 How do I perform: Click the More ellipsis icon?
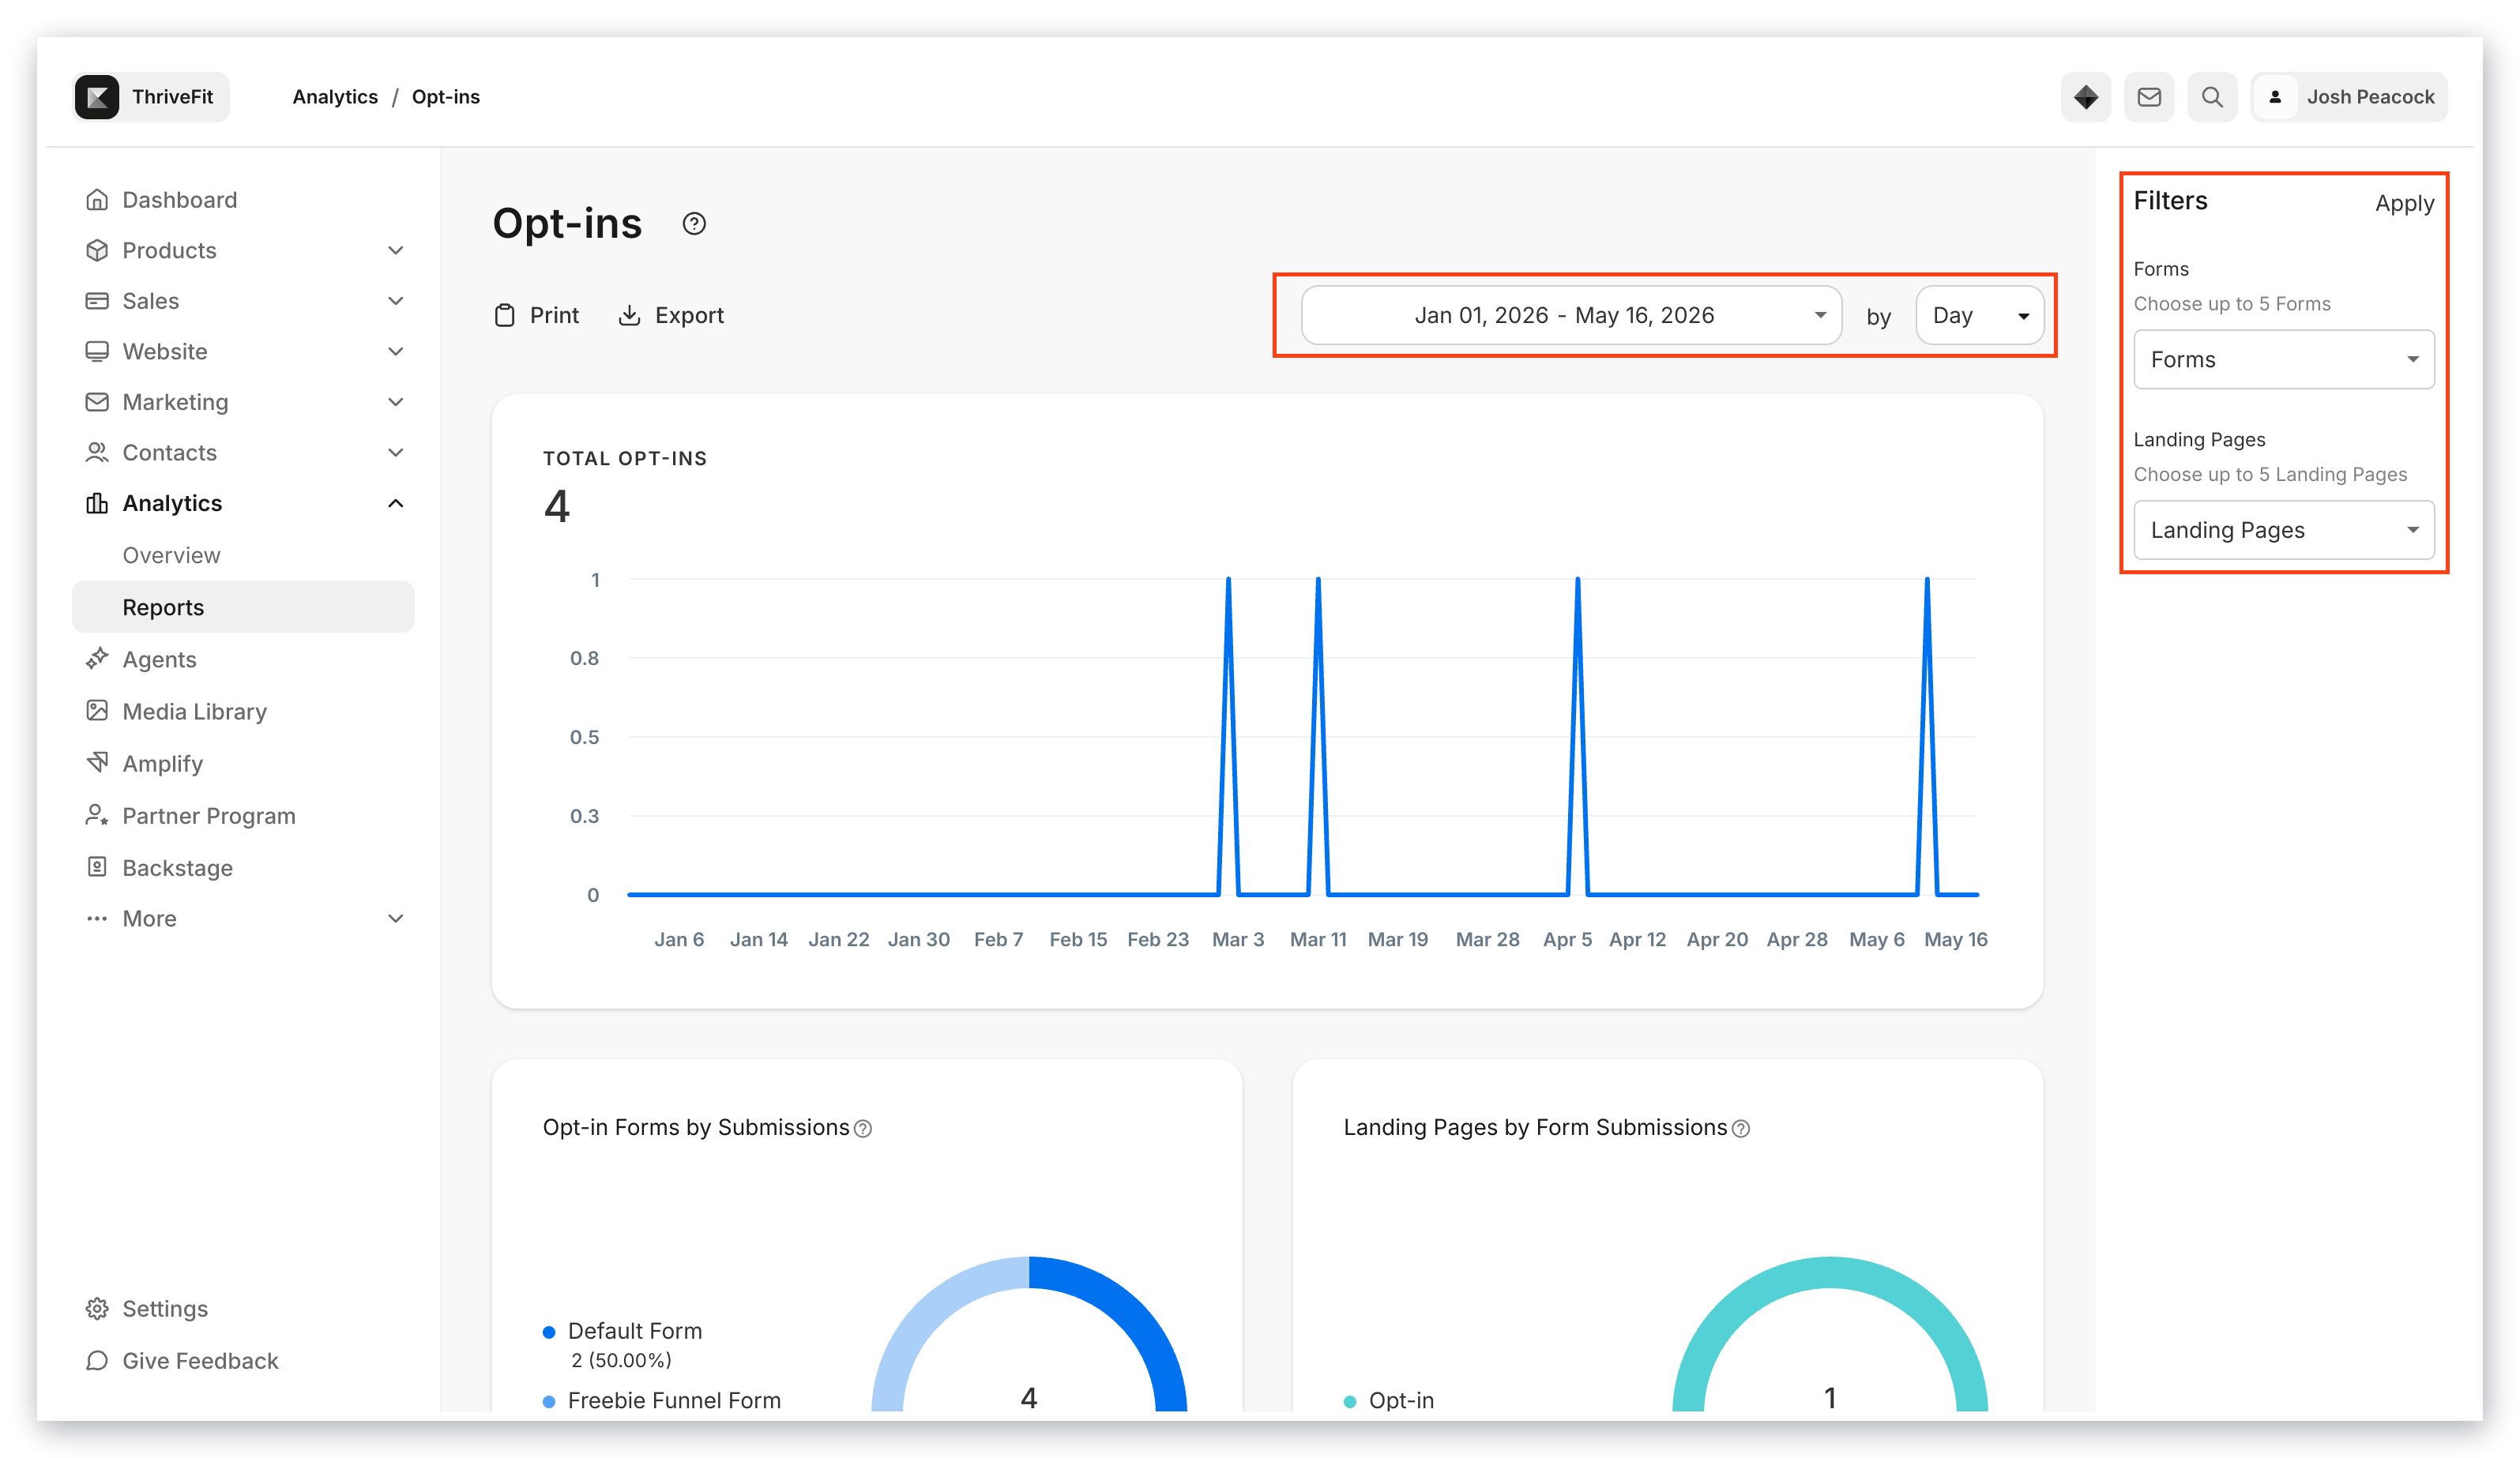[x=97, y=918]
